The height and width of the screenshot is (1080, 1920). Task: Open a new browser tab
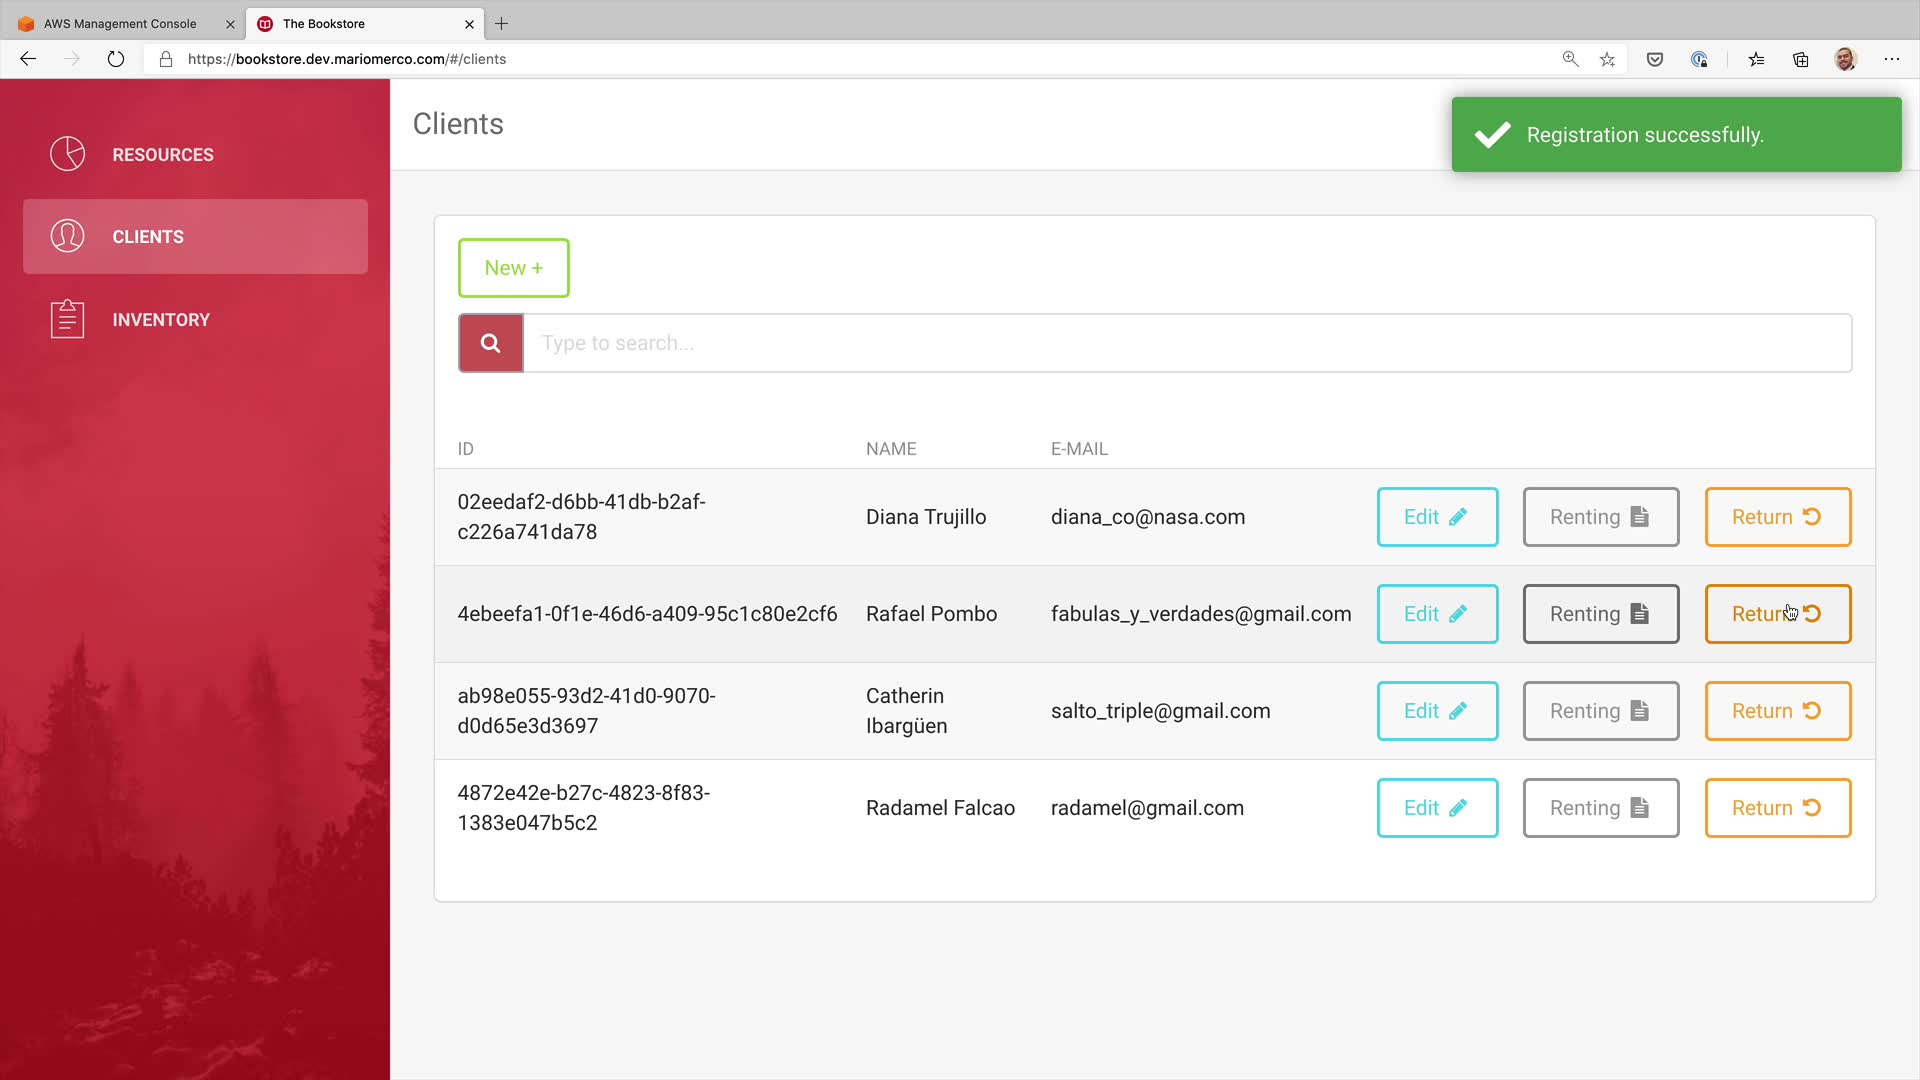[x=502, y=24]
